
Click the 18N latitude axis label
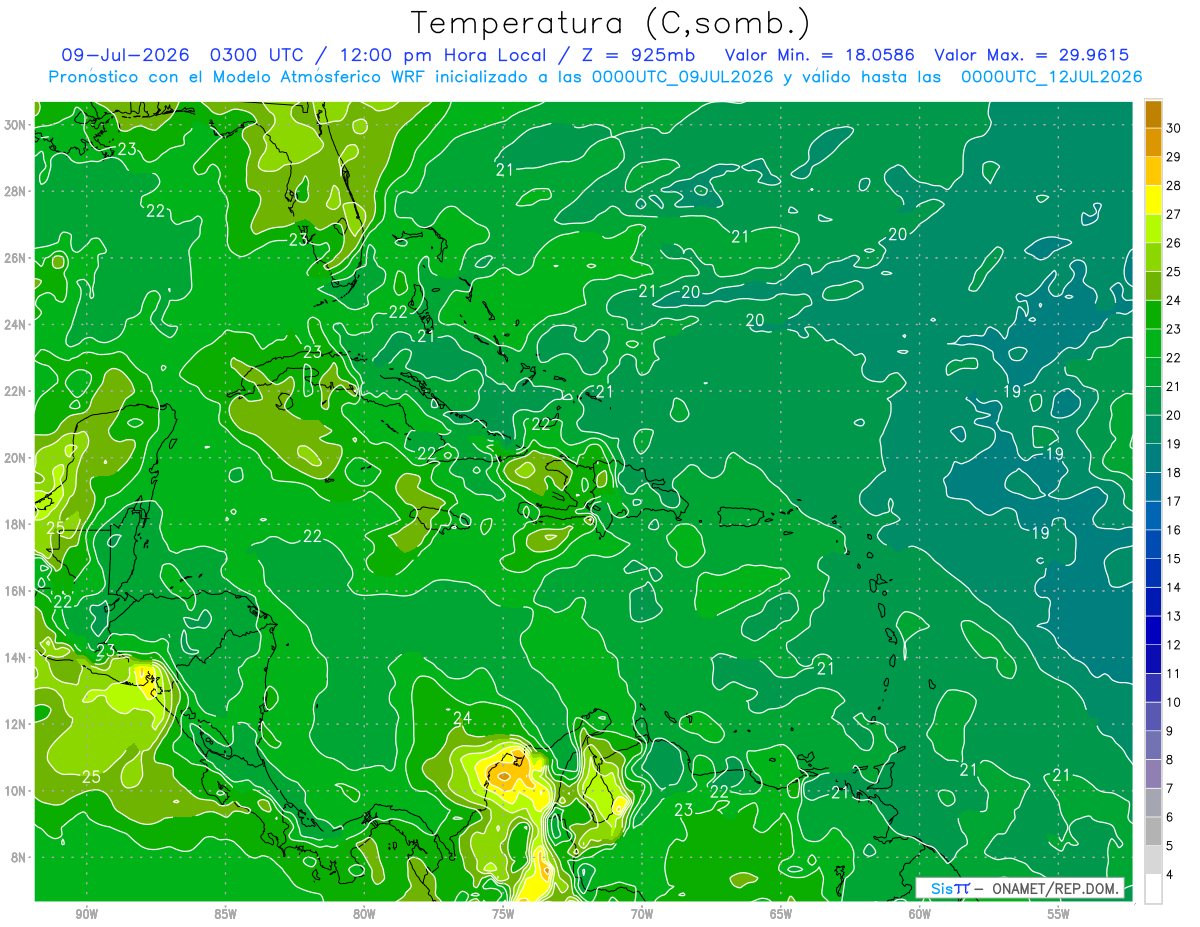(x=15, y=524)
